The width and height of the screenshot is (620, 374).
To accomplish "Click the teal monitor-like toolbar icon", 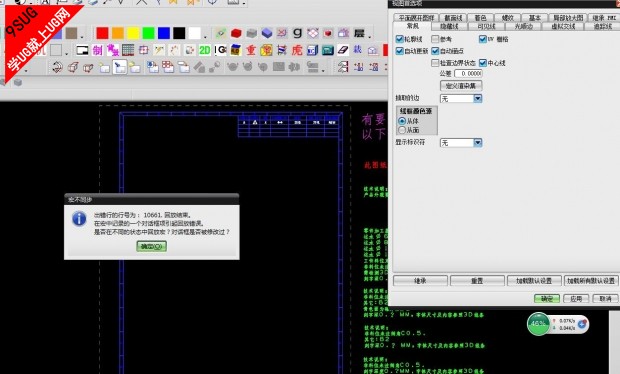I will [x=328, y=50].
